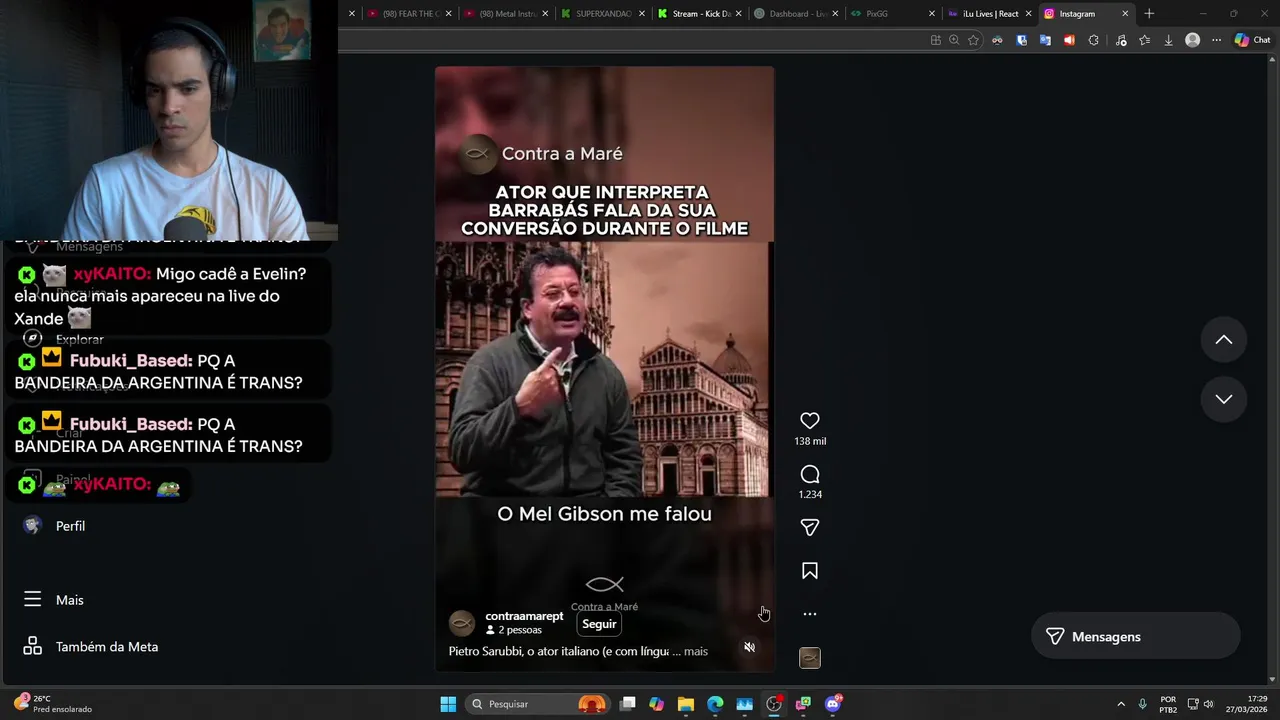Screen dimensions: 1280x720
Task: Open Task View on the taskbar
Action: click(628, 704)
